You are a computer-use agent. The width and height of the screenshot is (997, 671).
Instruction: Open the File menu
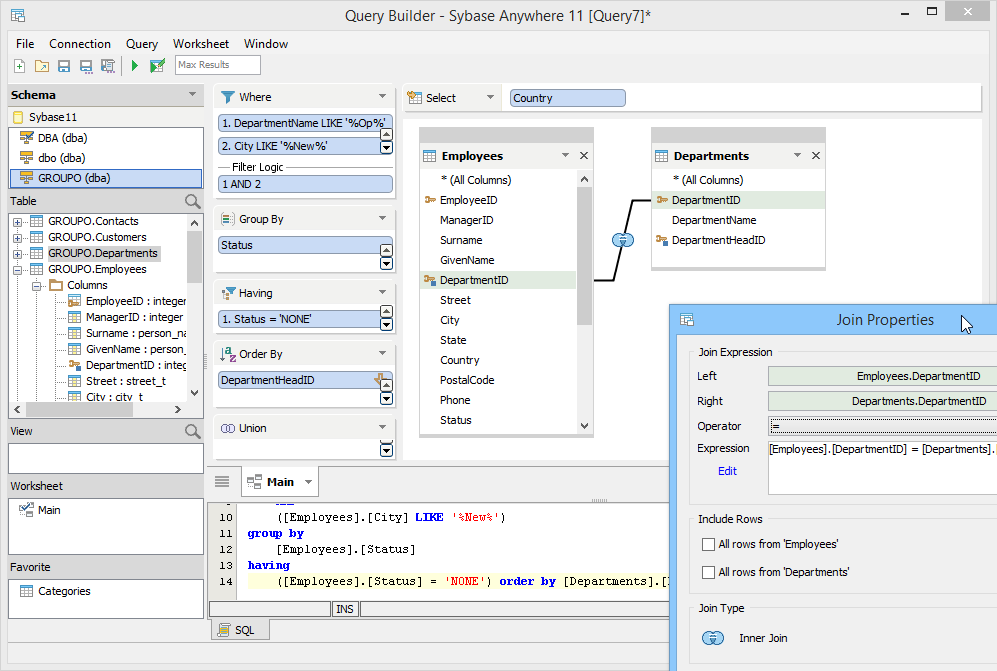25,44
